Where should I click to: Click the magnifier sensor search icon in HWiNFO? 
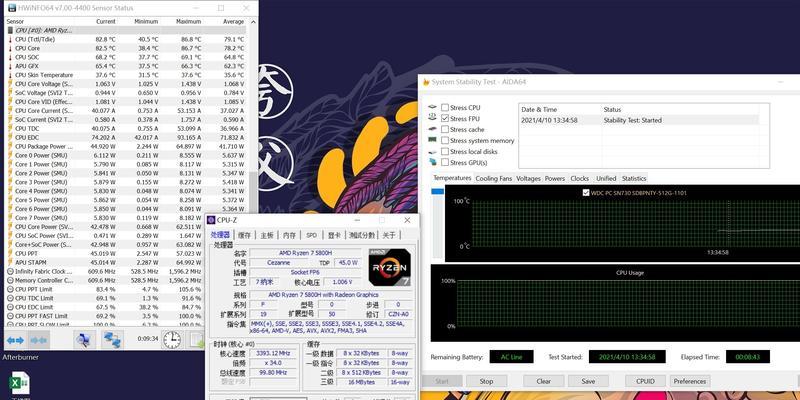[x=84, y=340]
